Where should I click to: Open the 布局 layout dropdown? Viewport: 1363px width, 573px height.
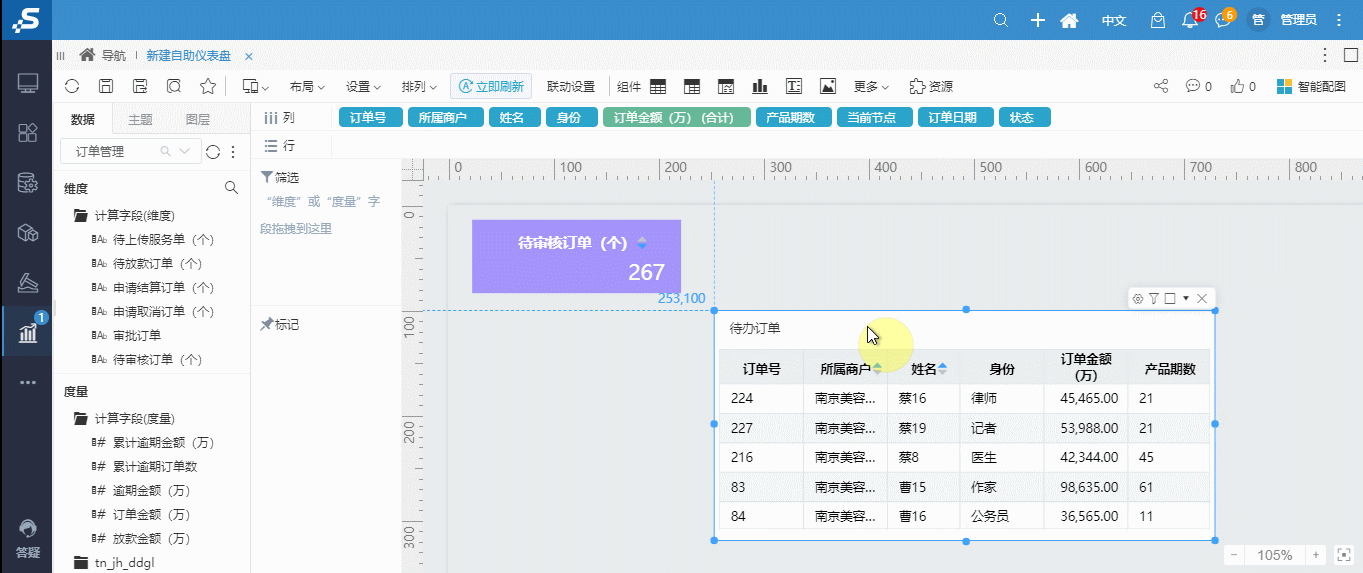[x=307, y=86]
